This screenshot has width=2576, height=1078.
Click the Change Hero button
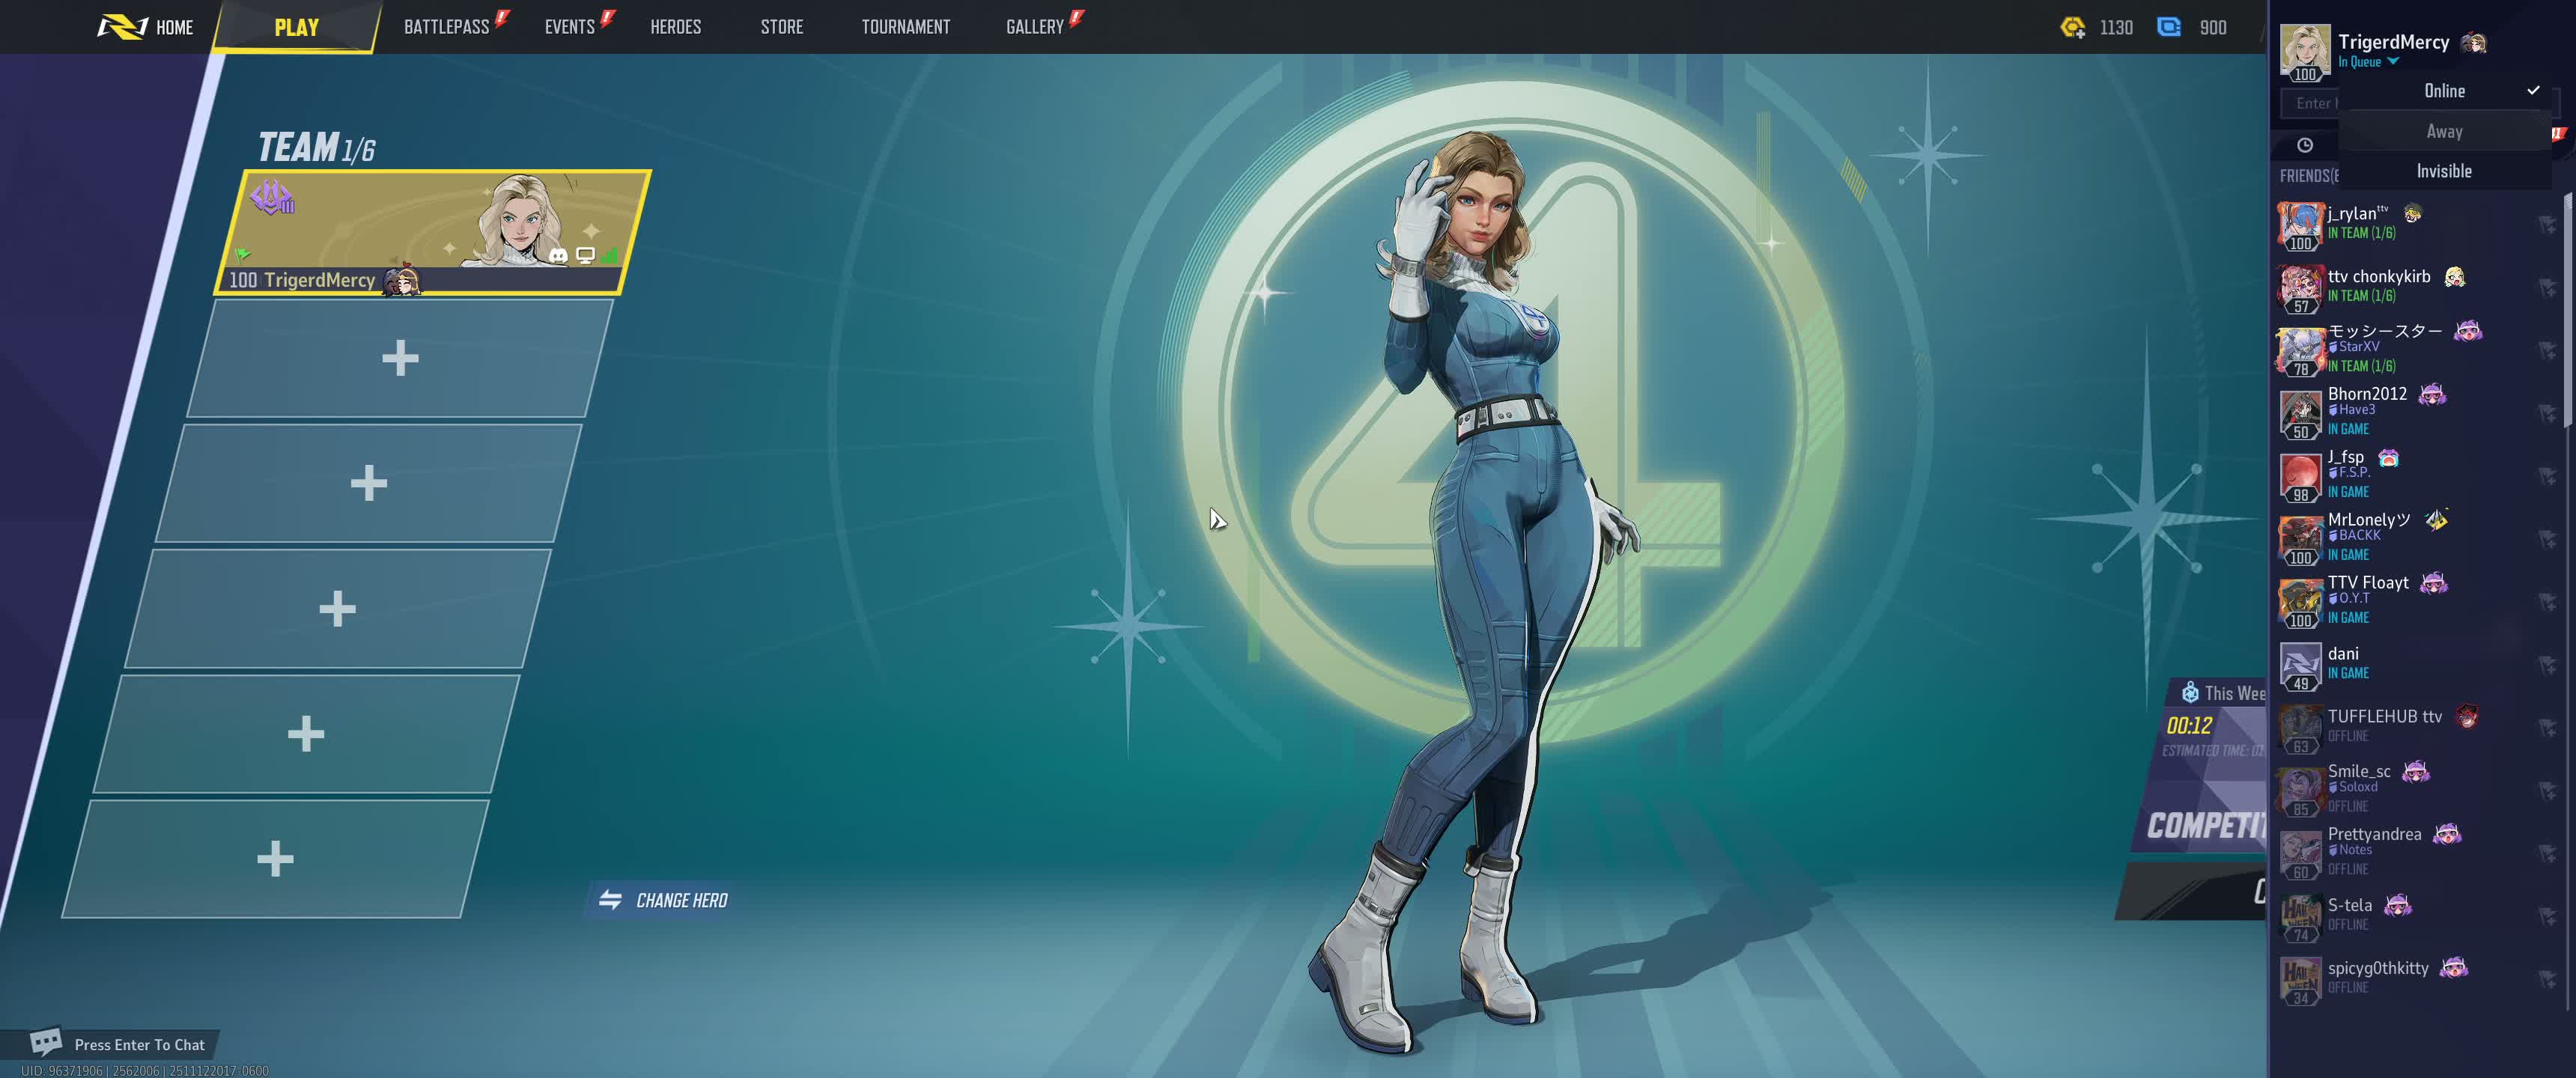pyautogui.click(x=681, y=900)
